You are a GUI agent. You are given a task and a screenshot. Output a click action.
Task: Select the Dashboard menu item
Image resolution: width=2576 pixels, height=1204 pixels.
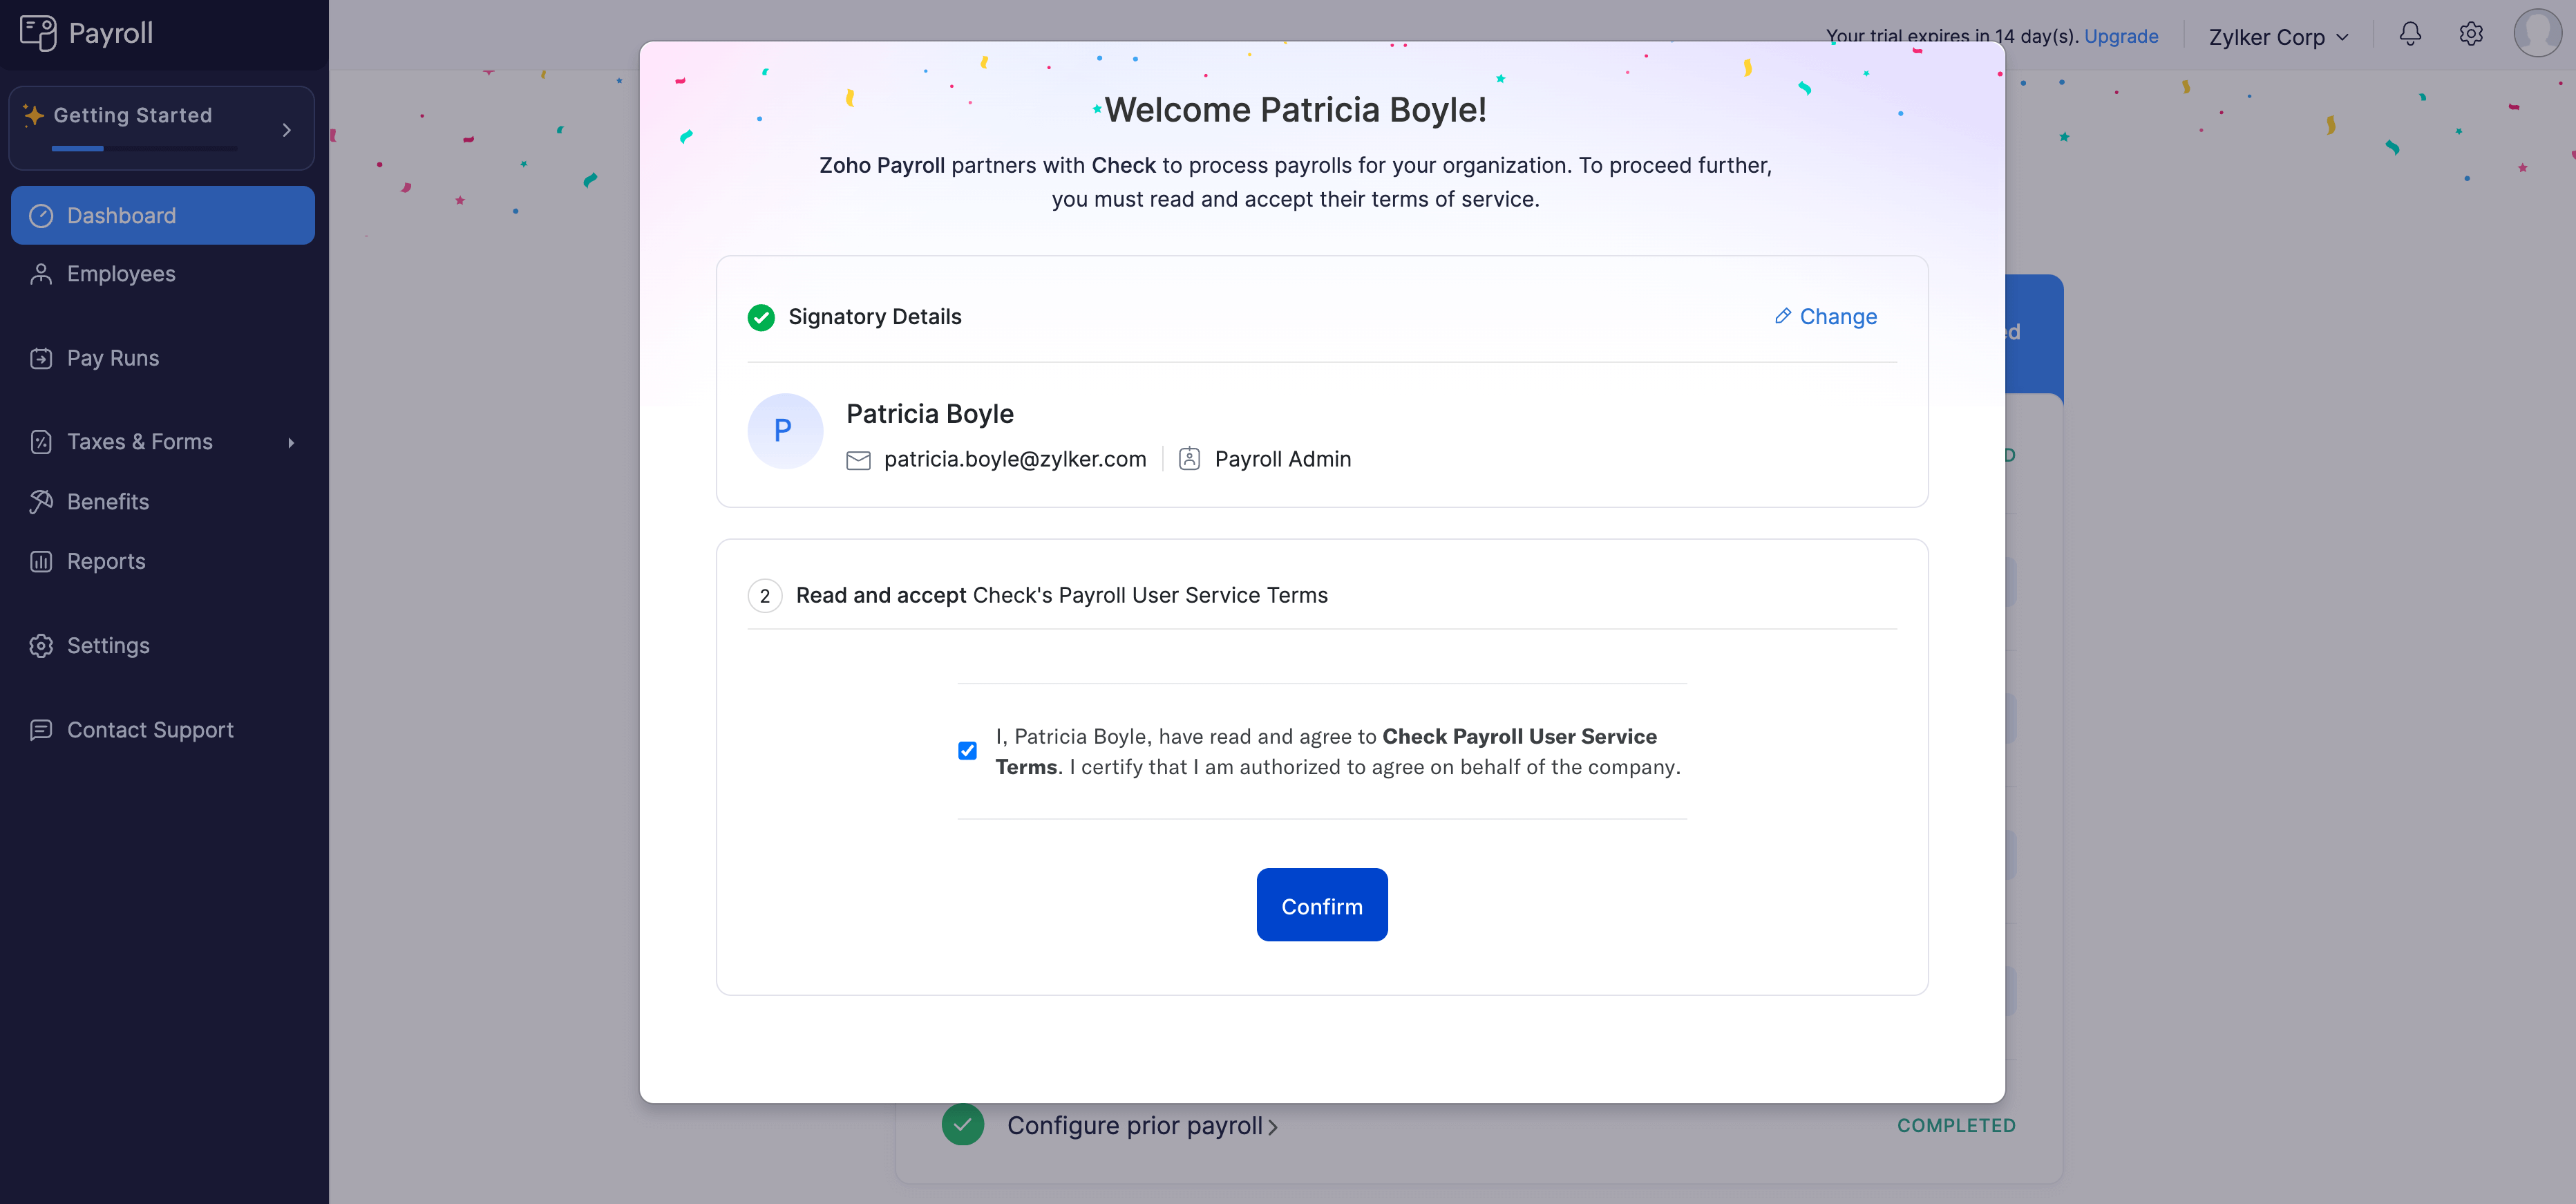121,216
